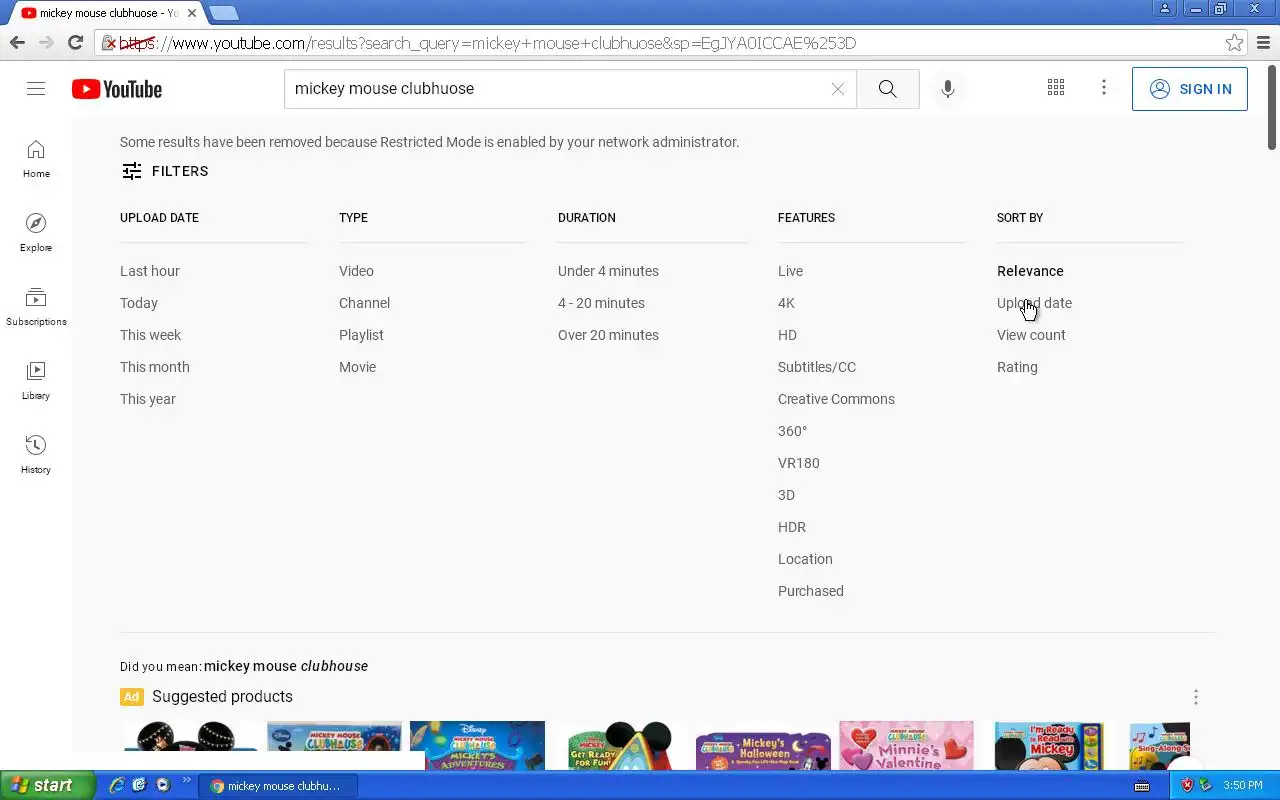The image size is (1280, 800).
Task: Click the insecure HTTPS warning icon
Action: [x=110, y=43]
